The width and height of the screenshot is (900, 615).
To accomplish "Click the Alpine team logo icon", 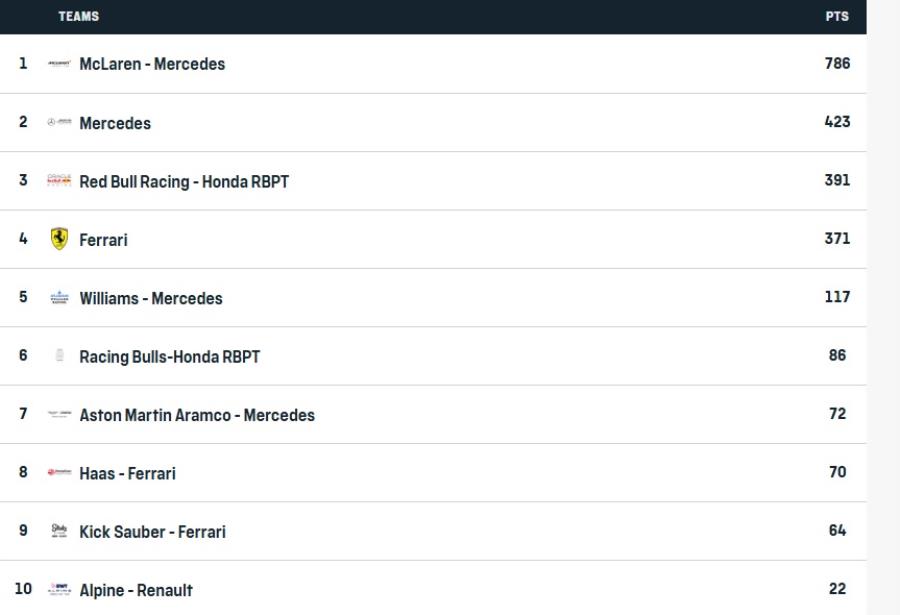I will point(59,590).
